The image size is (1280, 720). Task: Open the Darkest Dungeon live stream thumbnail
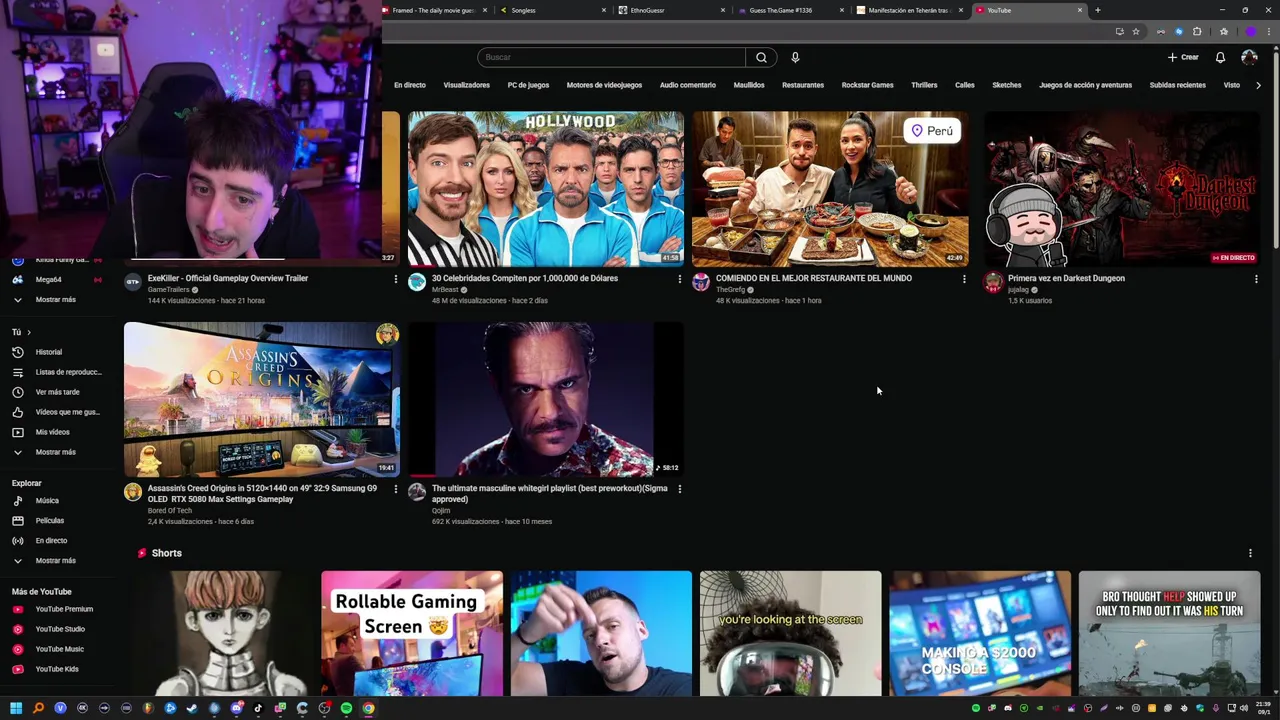(x=1122, y=189)
